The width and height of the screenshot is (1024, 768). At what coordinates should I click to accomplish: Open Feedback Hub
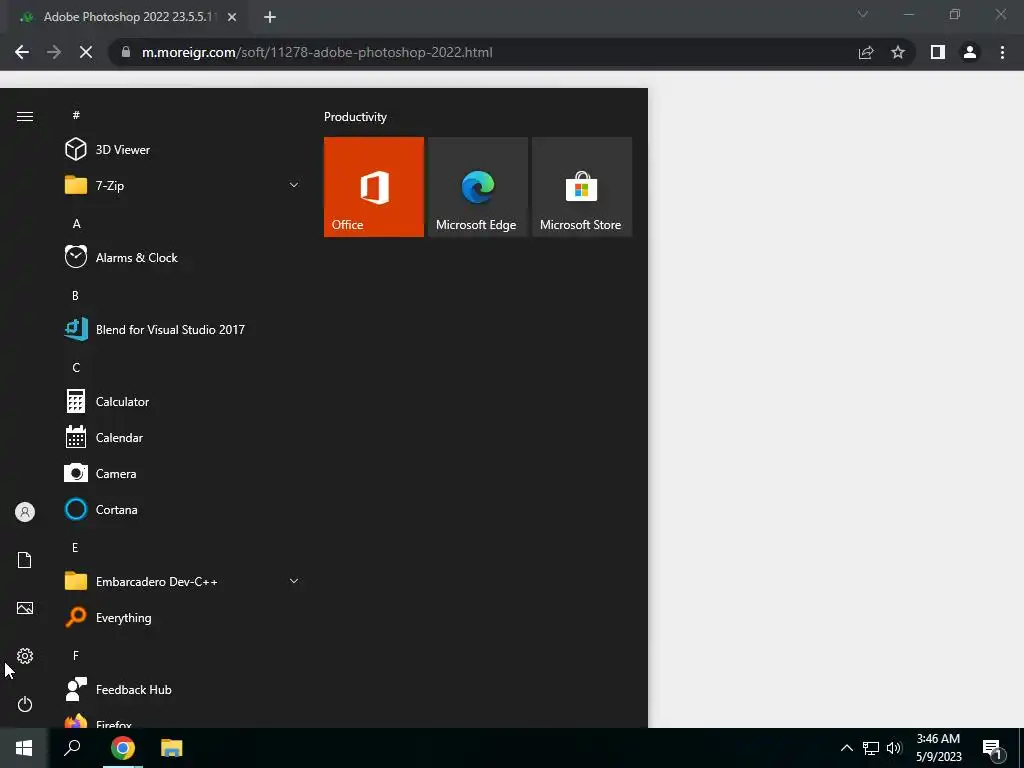tap(183, 690)
